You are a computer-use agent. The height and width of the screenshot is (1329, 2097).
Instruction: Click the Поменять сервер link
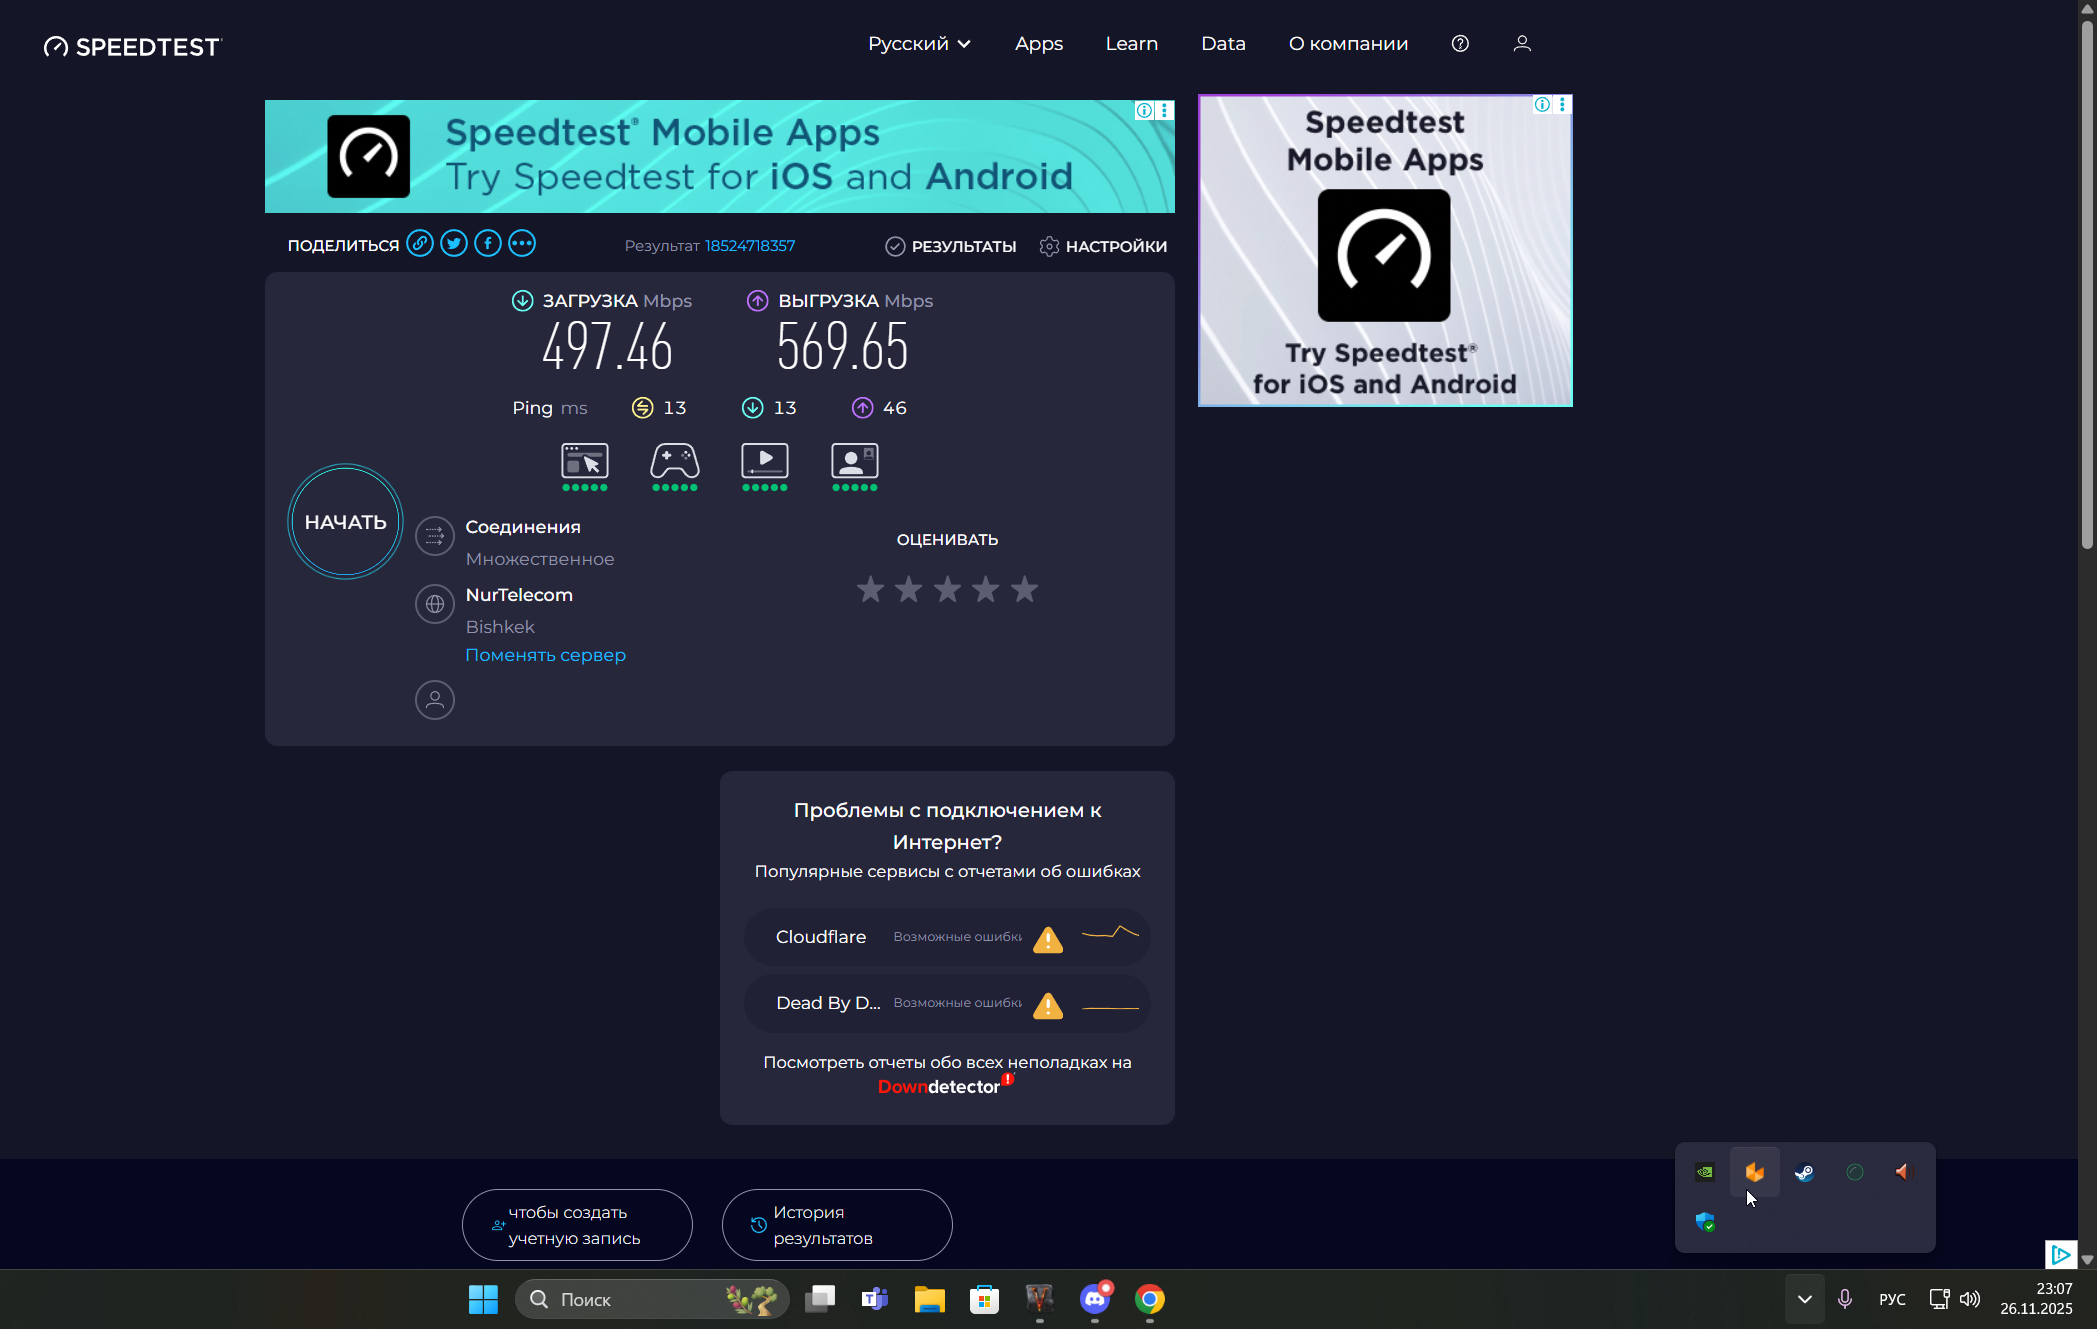coord(546,655)
